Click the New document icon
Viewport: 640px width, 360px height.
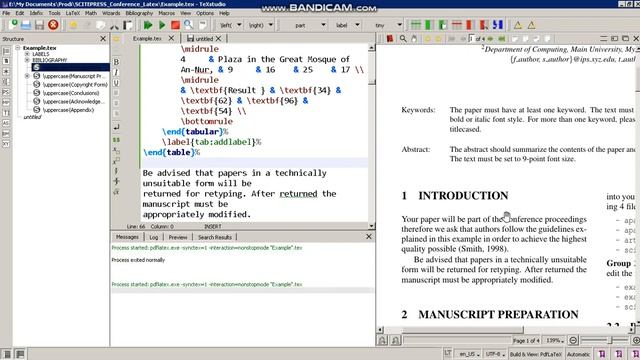tap(13, 25)
